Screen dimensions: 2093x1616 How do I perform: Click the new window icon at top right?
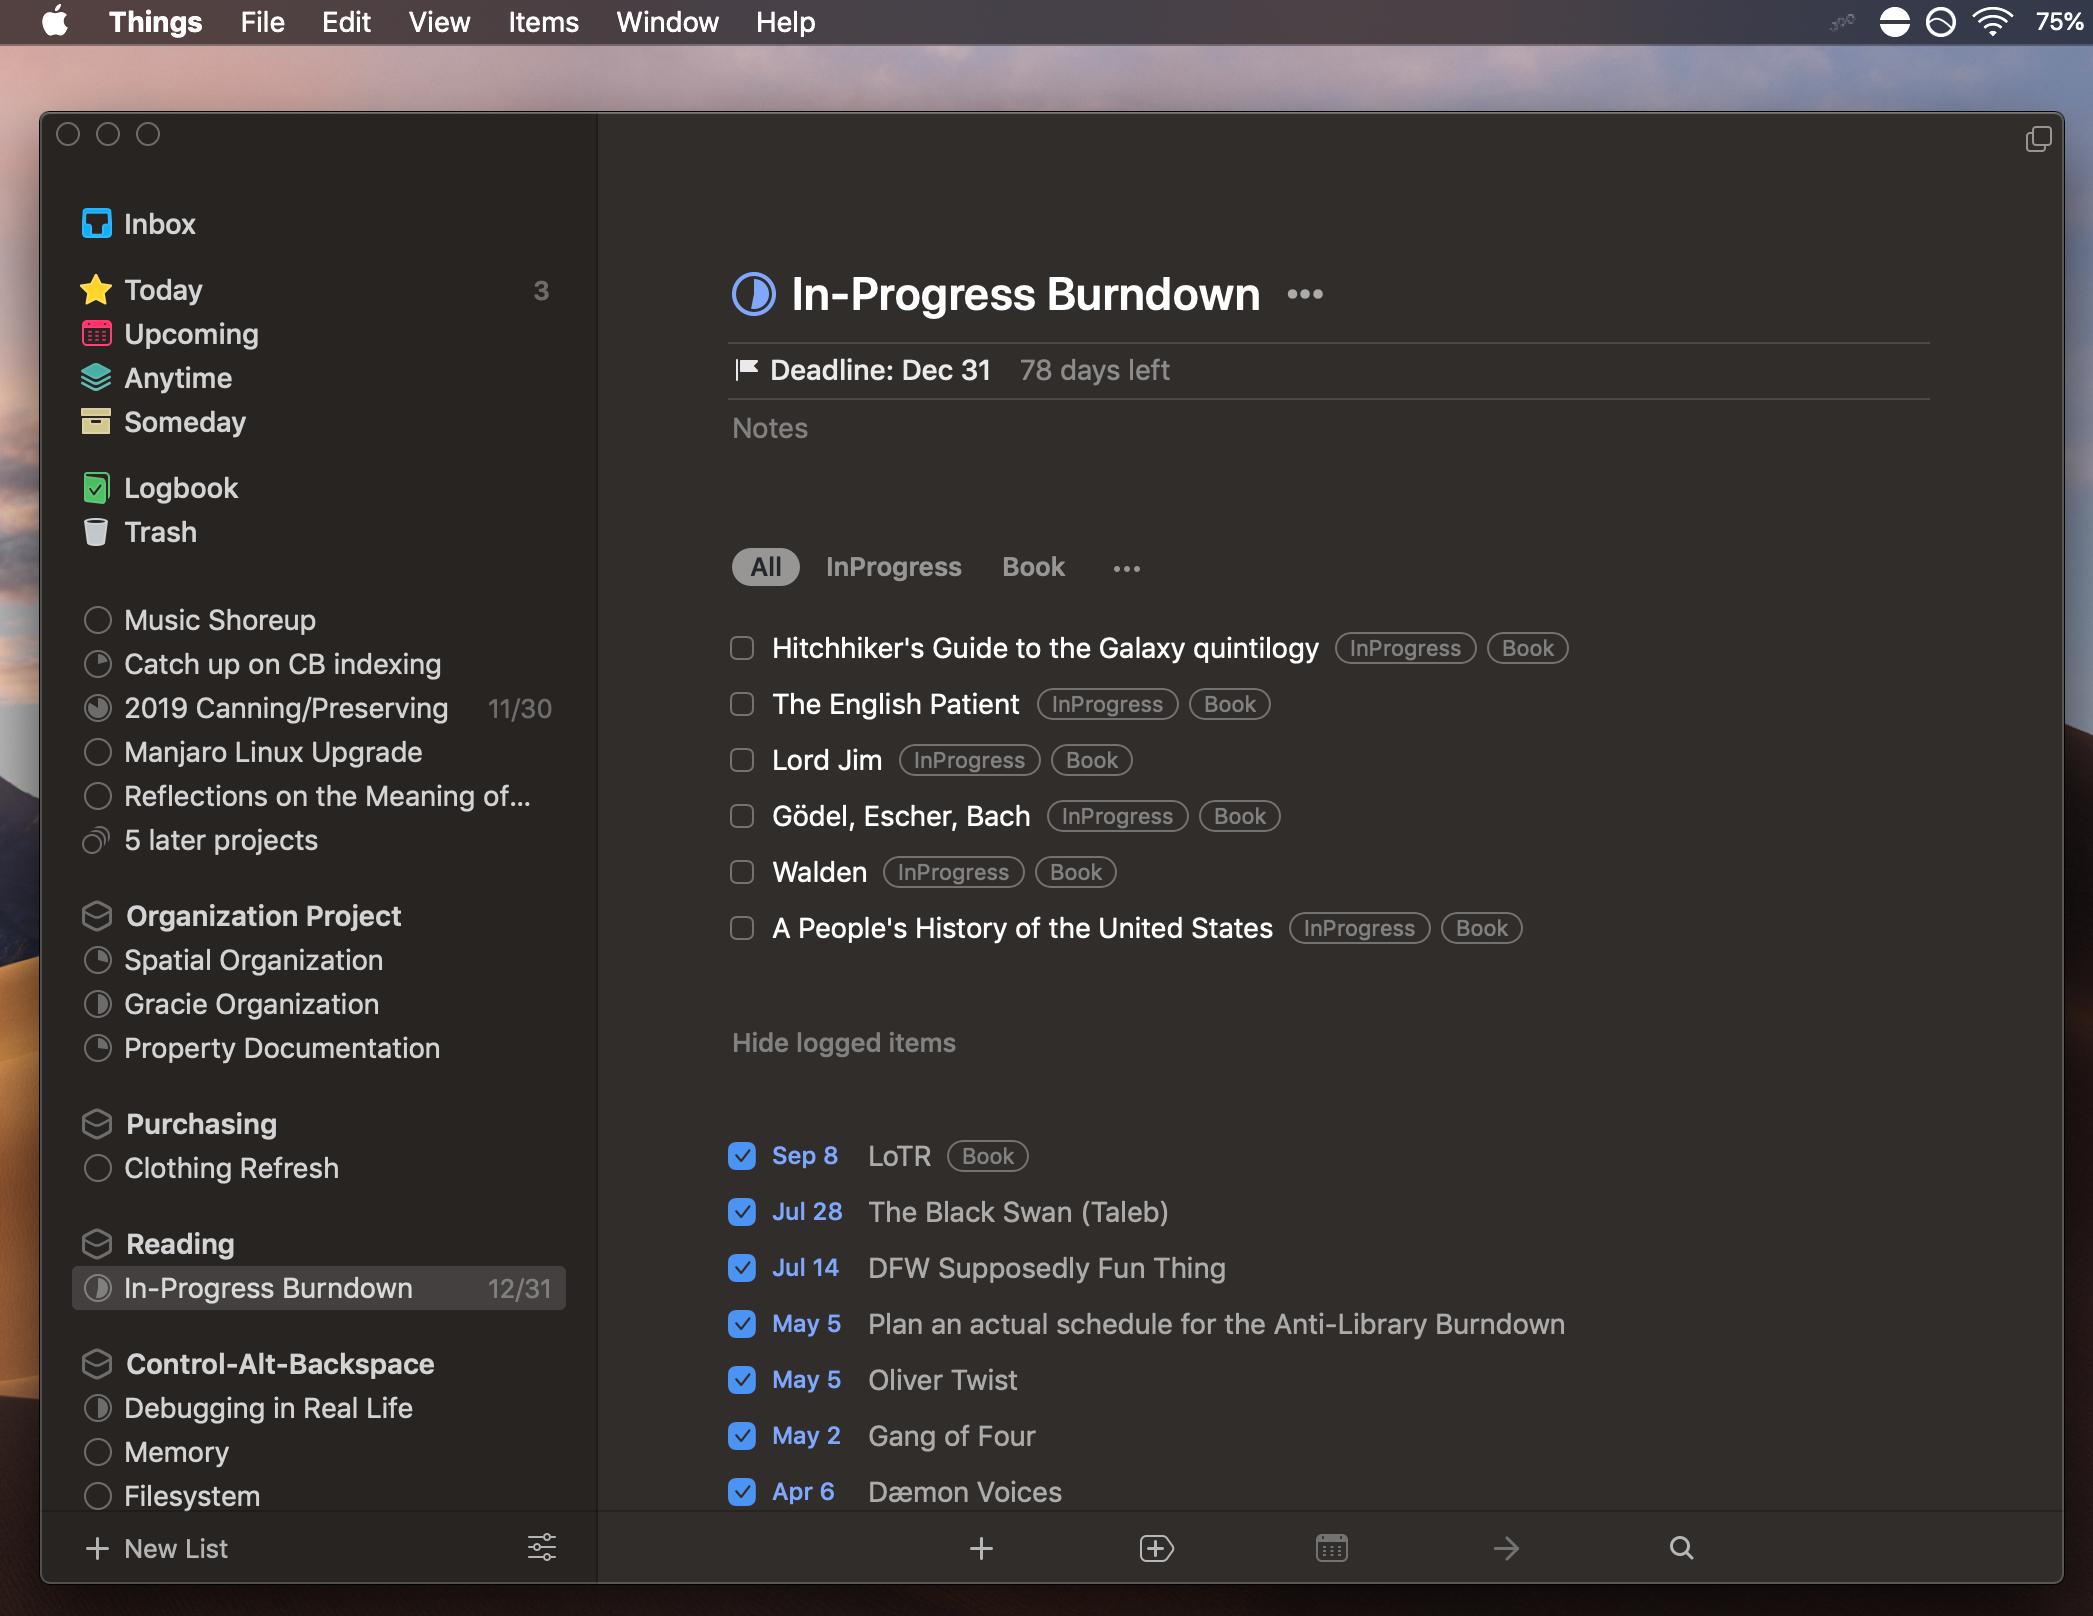pyautogui.click(x=2038, y=139)
